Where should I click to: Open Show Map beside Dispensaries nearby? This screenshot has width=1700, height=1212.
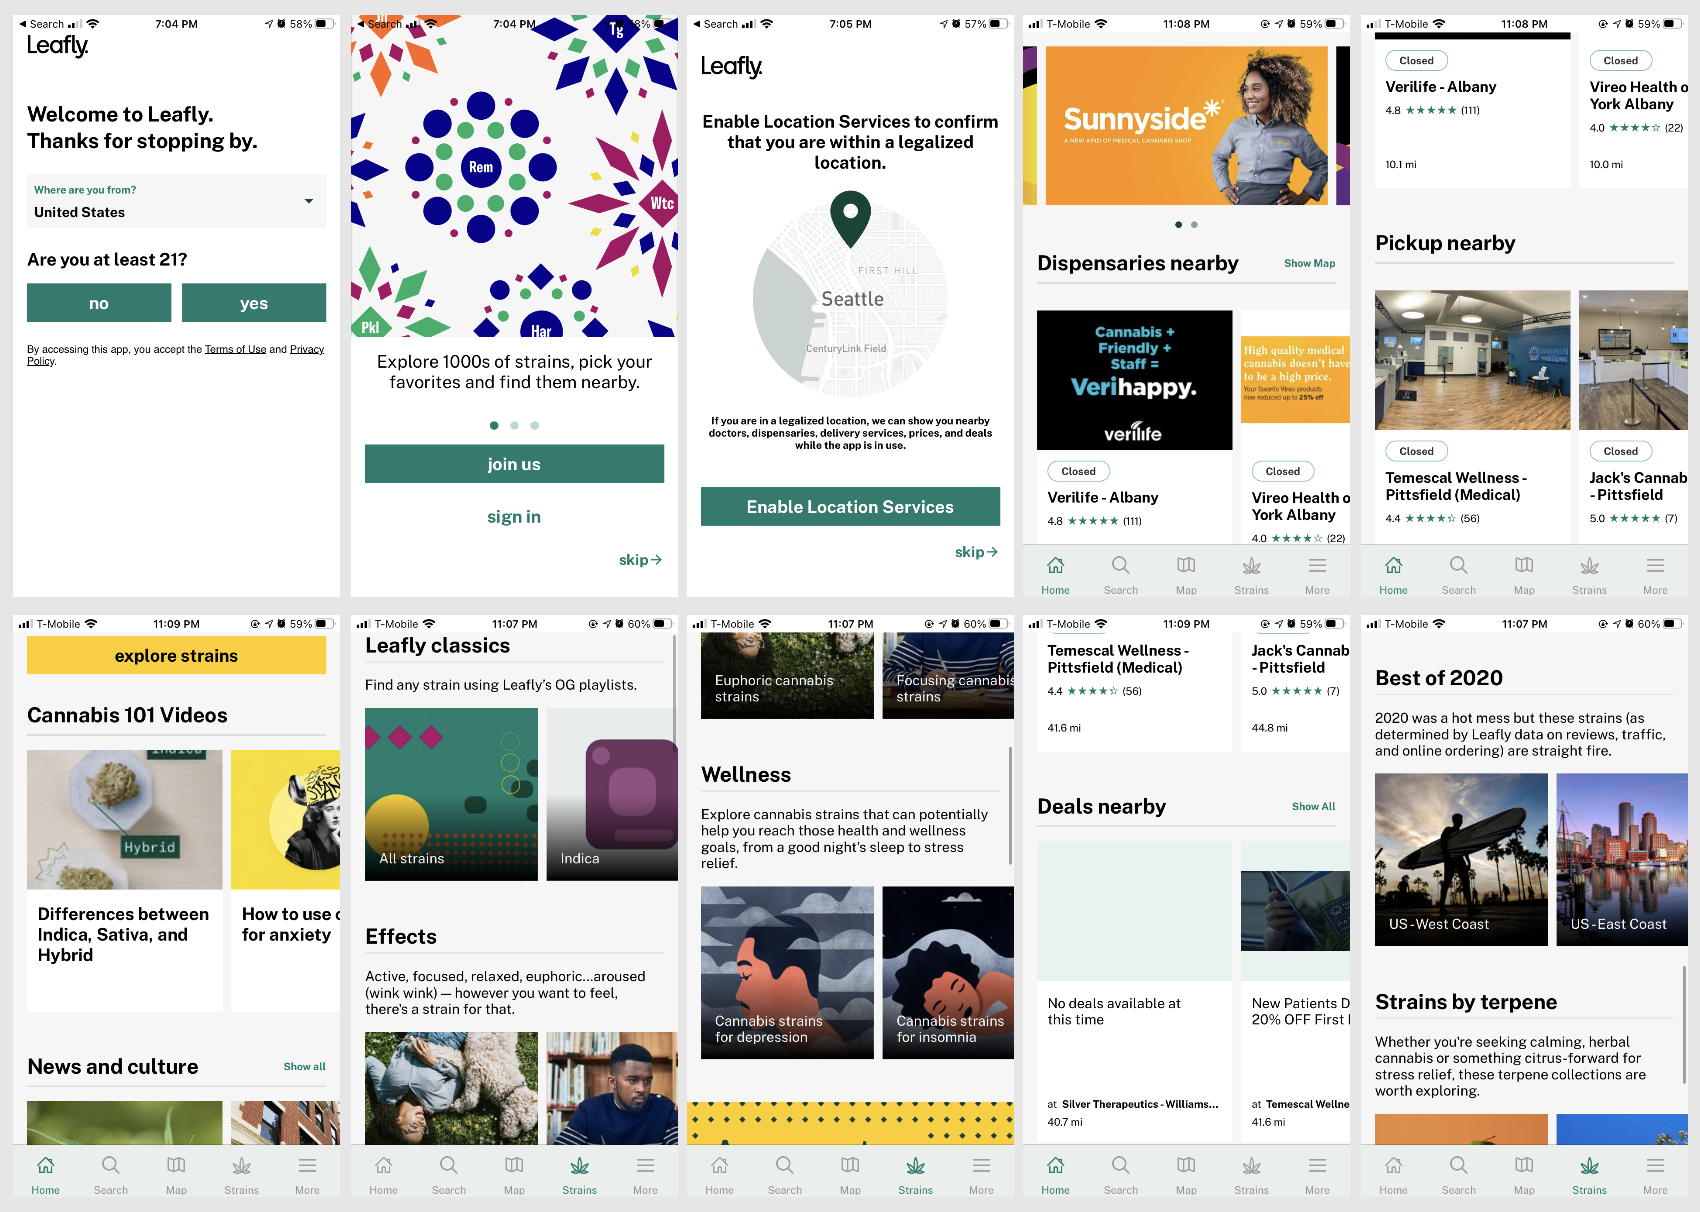1310,263
